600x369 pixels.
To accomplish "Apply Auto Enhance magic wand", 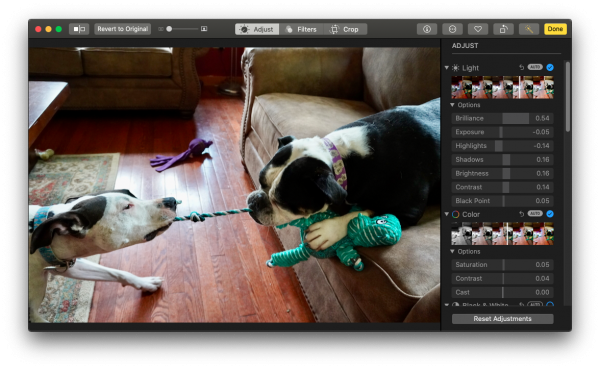I will coord(529,29).
